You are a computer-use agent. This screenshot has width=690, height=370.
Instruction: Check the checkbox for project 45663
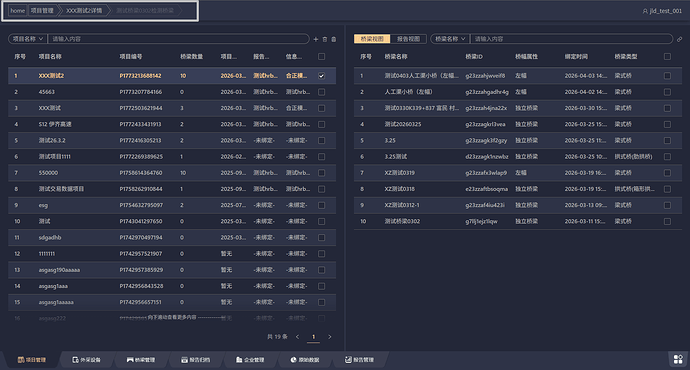(x=322, y=92)
